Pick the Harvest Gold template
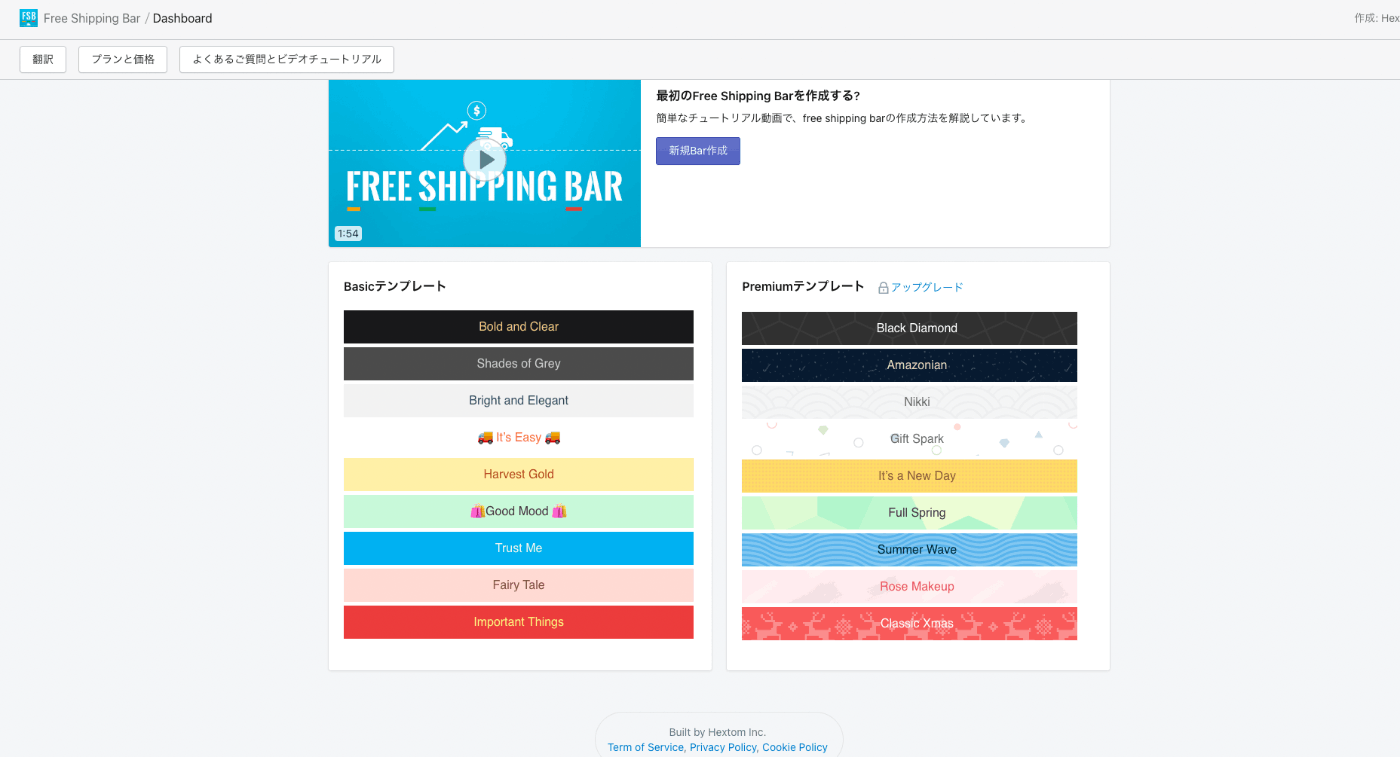 [519, 475]
